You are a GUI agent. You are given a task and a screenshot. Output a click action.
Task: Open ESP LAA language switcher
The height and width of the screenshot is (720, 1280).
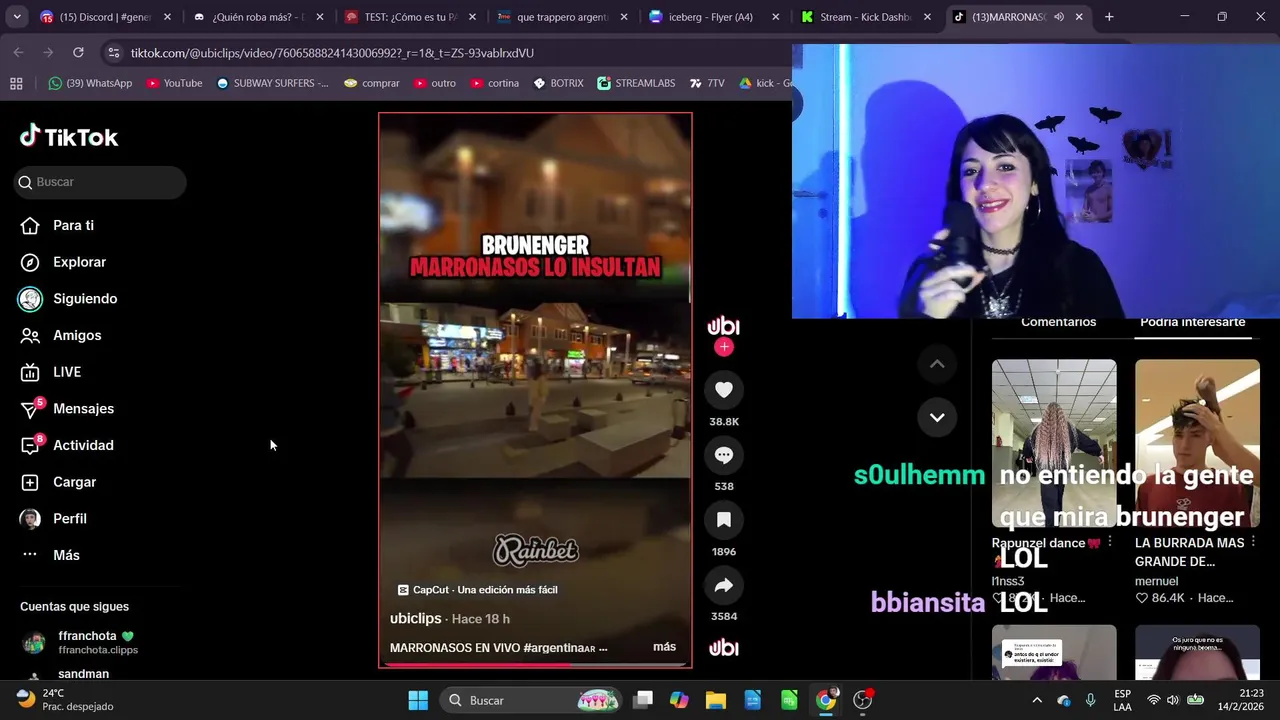1122,700
